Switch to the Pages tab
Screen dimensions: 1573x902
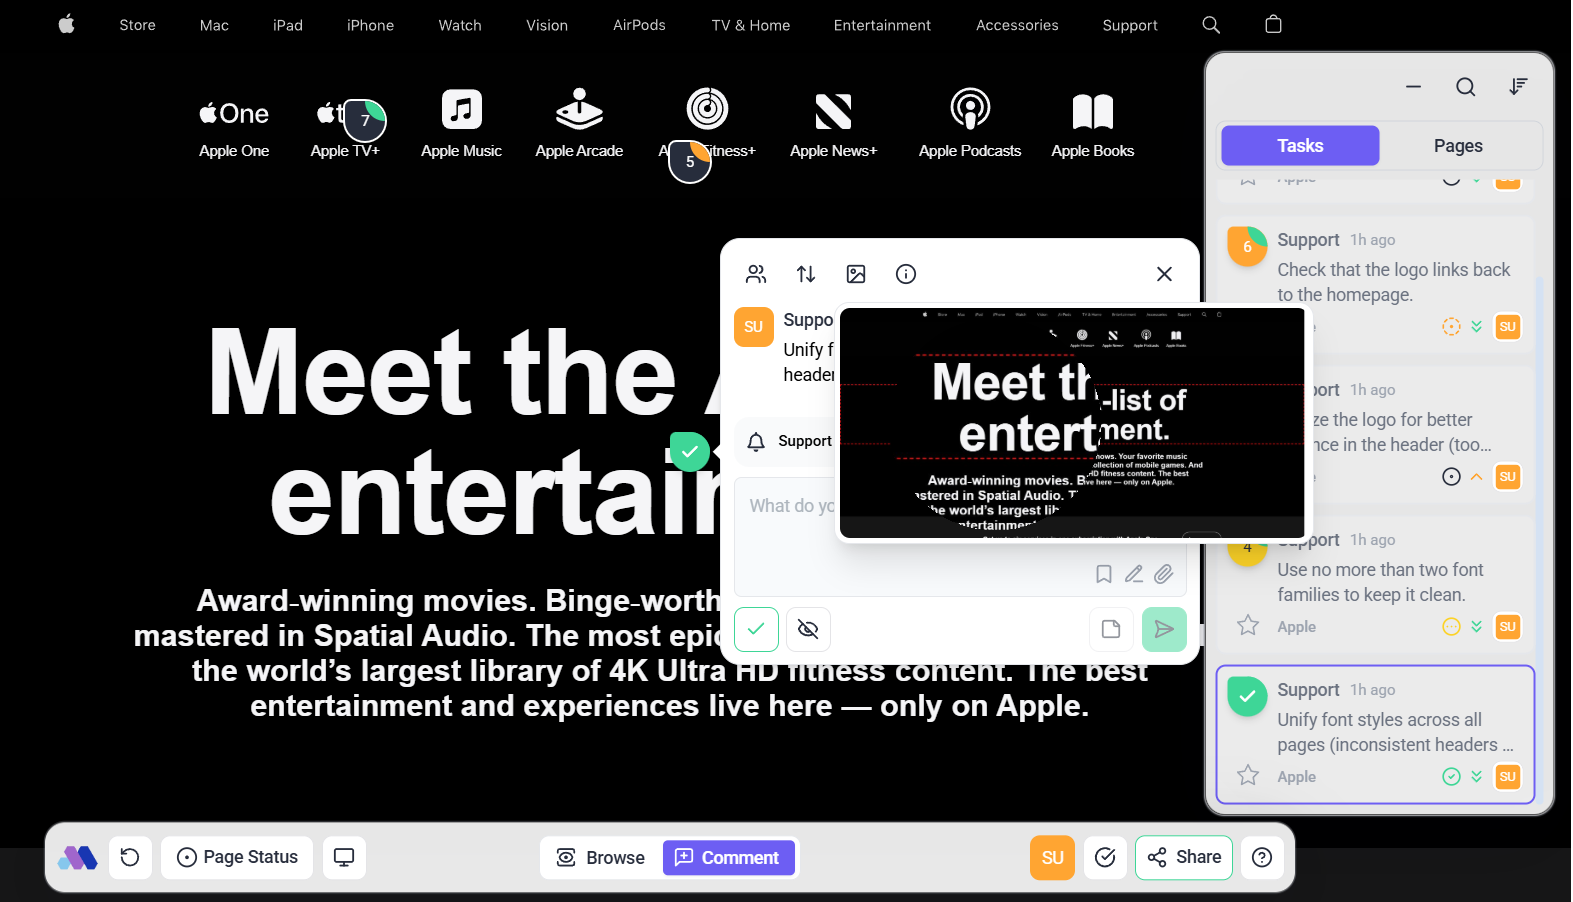tap(1457, 146)
